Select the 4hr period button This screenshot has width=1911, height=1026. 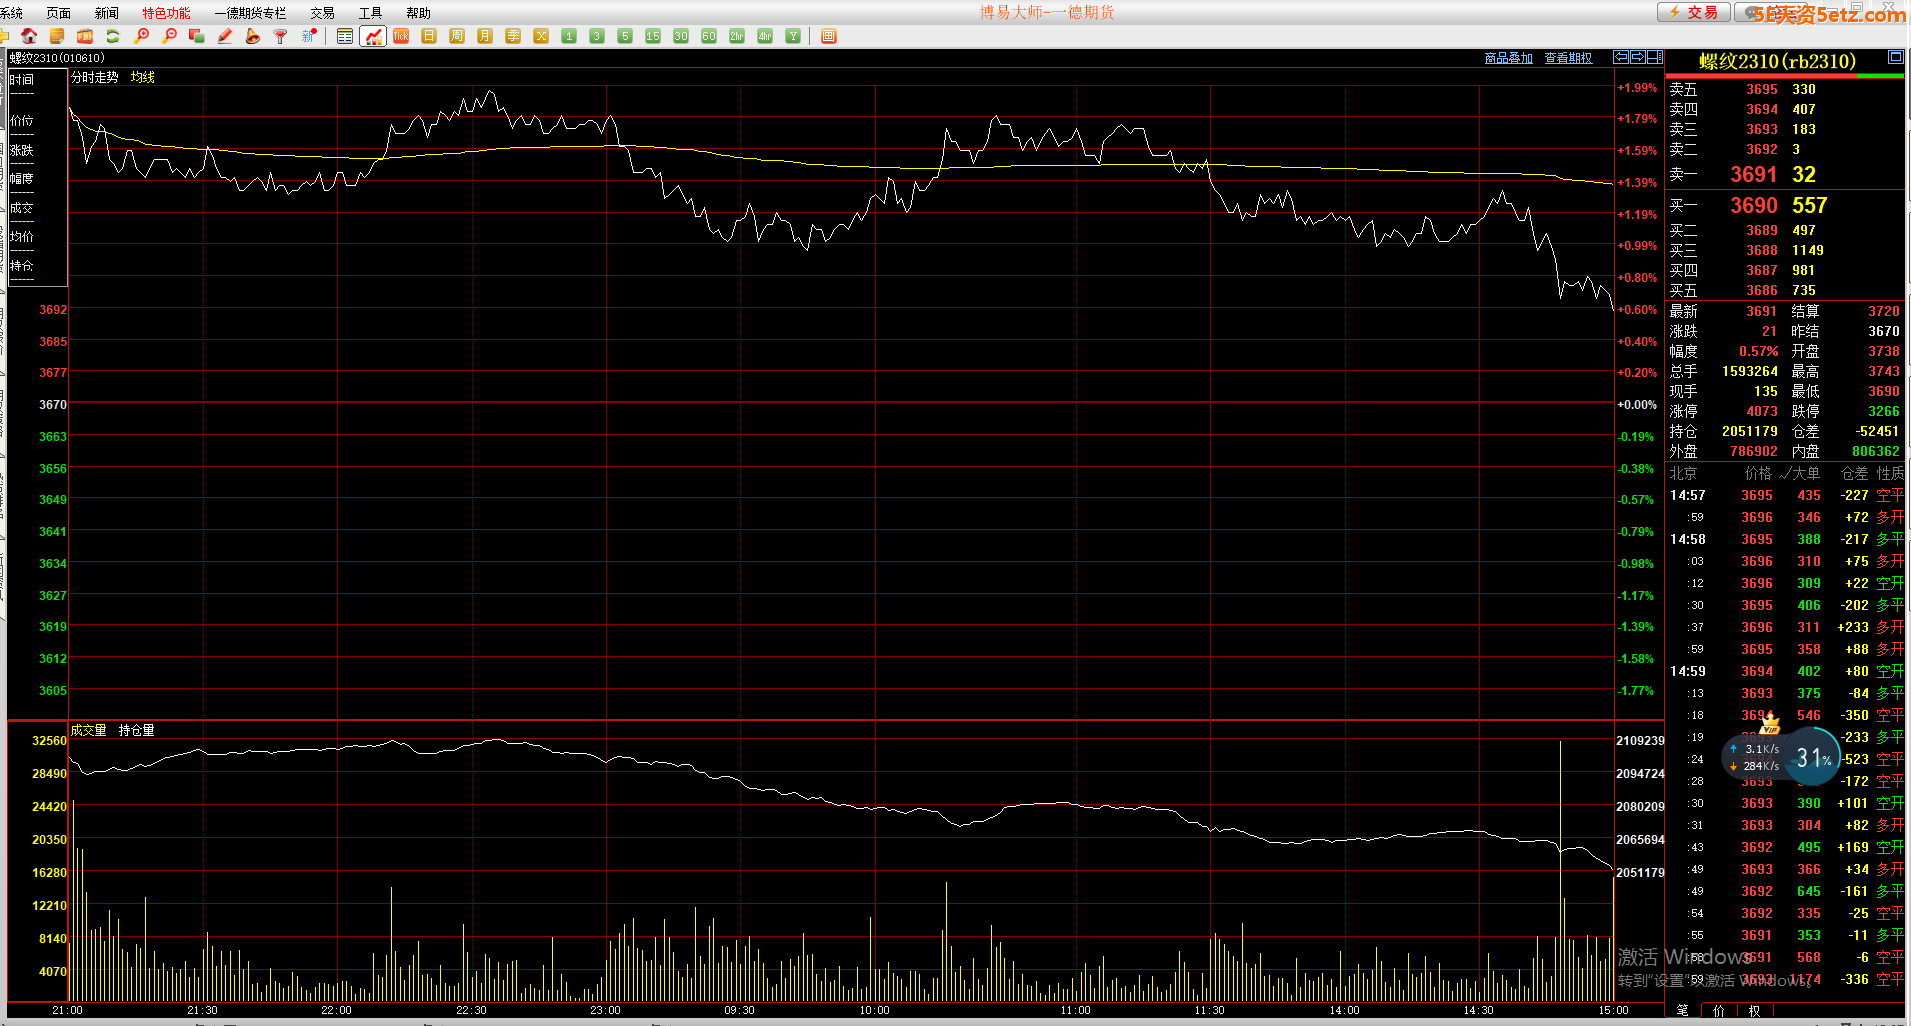pos(765,36)
